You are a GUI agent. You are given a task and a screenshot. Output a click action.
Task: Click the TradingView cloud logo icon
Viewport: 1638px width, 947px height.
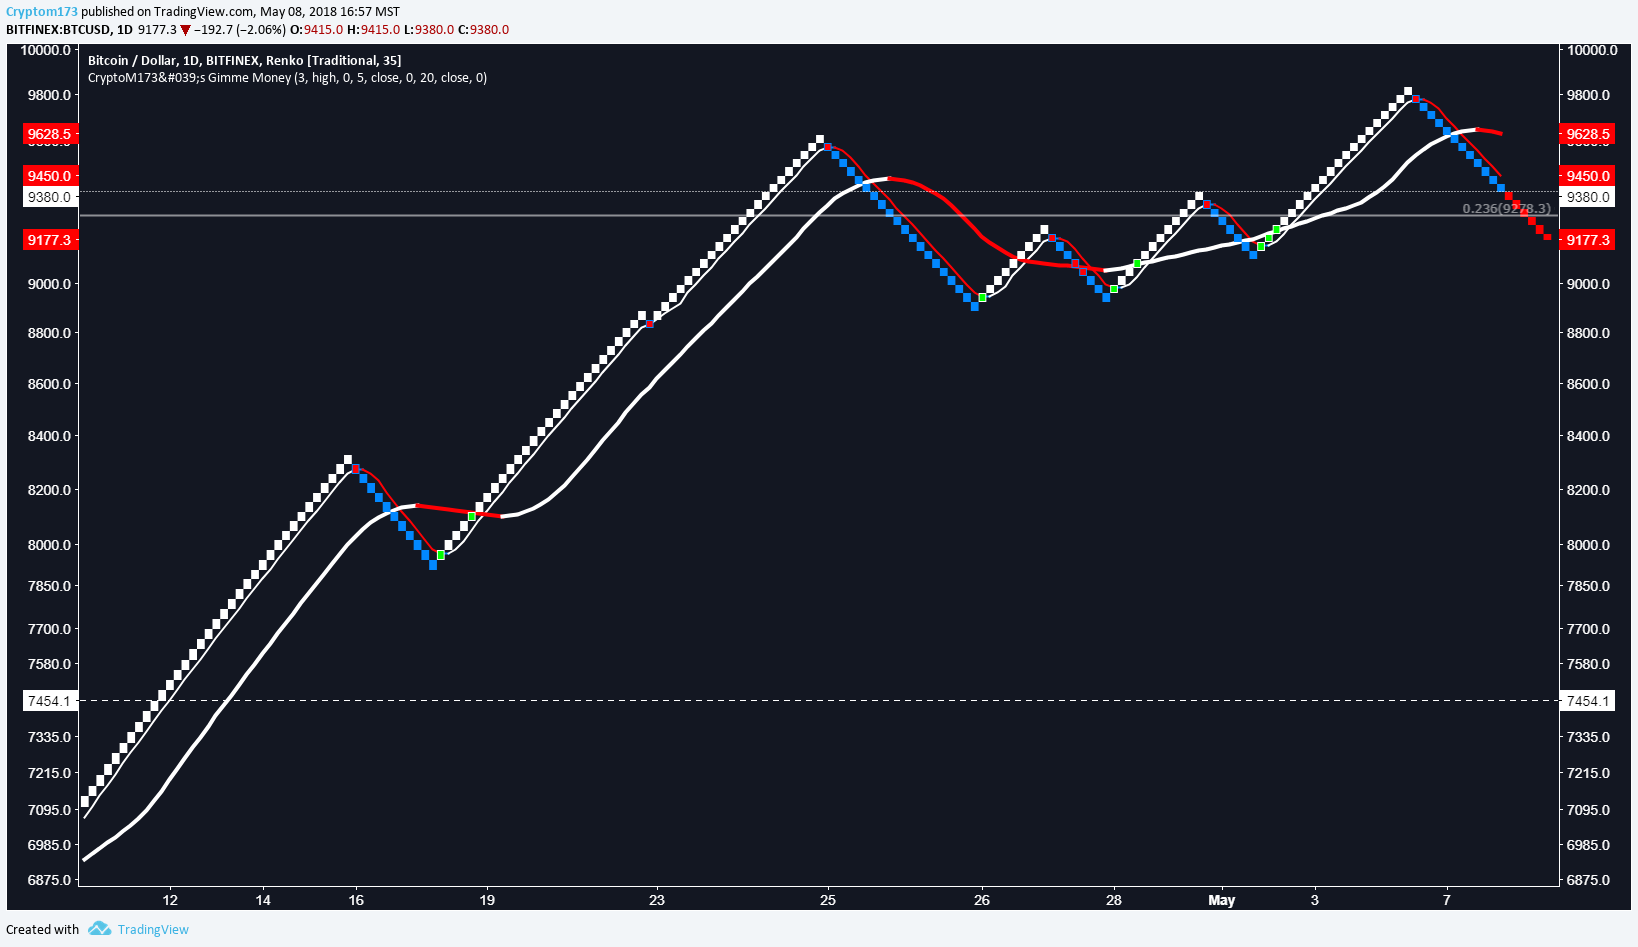(99, 929)
